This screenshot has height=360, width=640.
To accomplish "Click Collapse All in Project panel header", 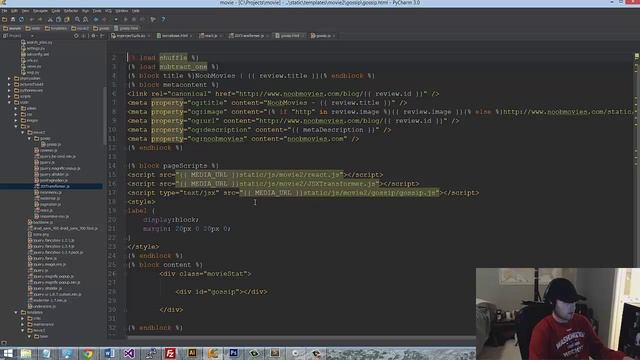I will pyautogui.click(x=84, y=36).
